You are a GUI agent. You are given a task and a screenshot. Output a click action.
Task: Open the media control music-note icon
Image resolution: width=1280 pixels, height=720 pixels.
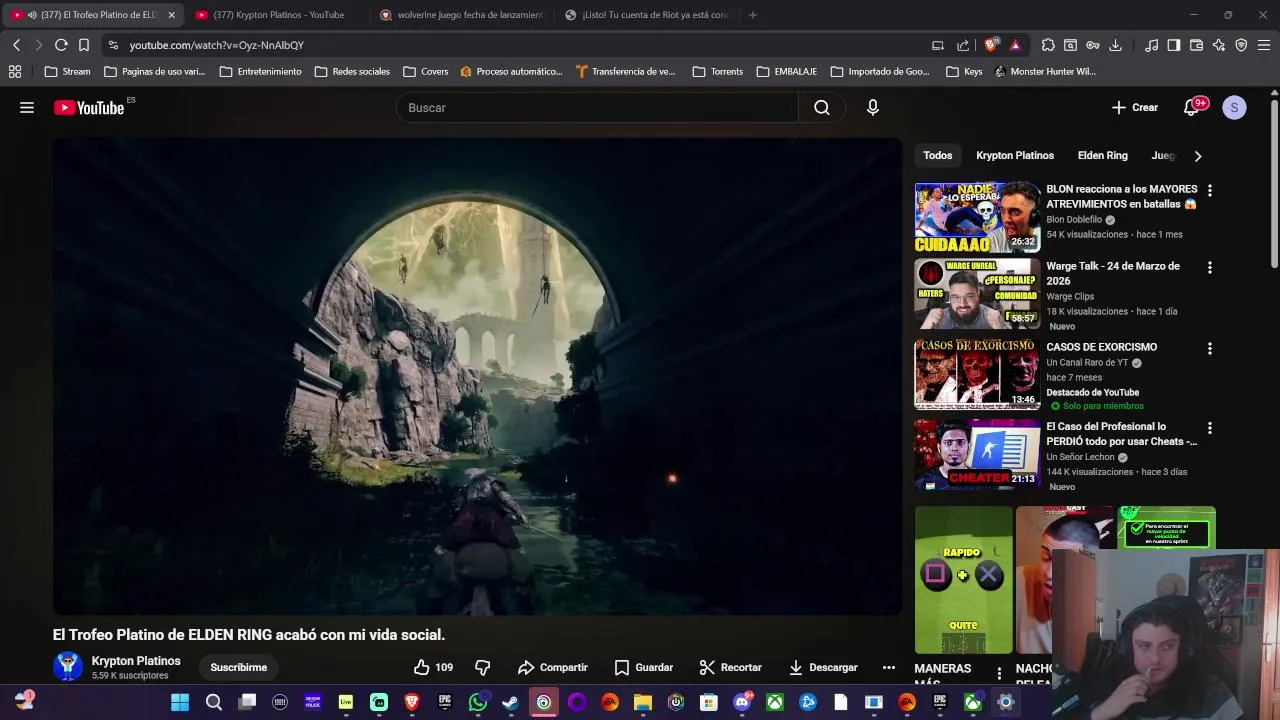click(x=1152, y=45)
